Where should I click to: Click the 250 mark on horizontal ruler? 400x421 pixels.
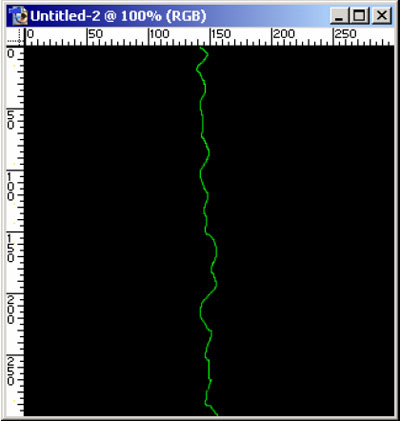(345, 34)
